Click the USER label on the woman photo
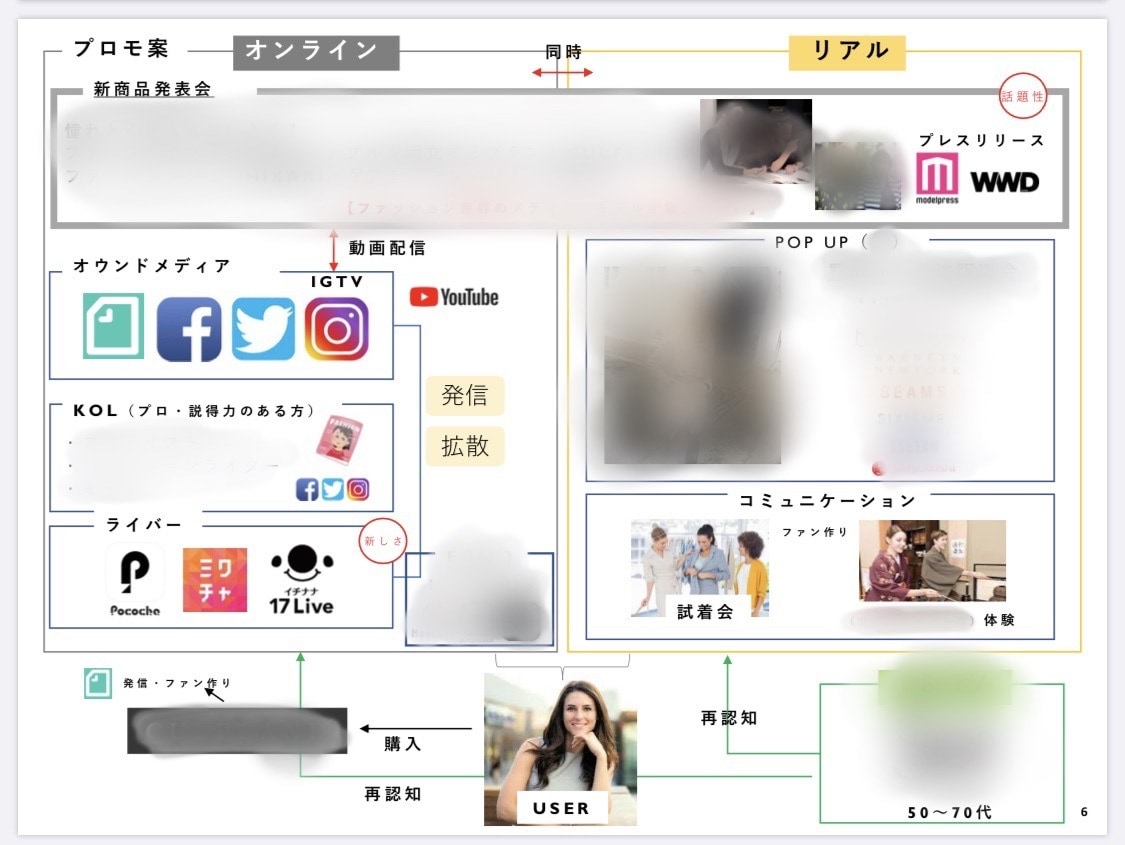1125x845 pixels. pyautogui.click(x=562, y=808)
